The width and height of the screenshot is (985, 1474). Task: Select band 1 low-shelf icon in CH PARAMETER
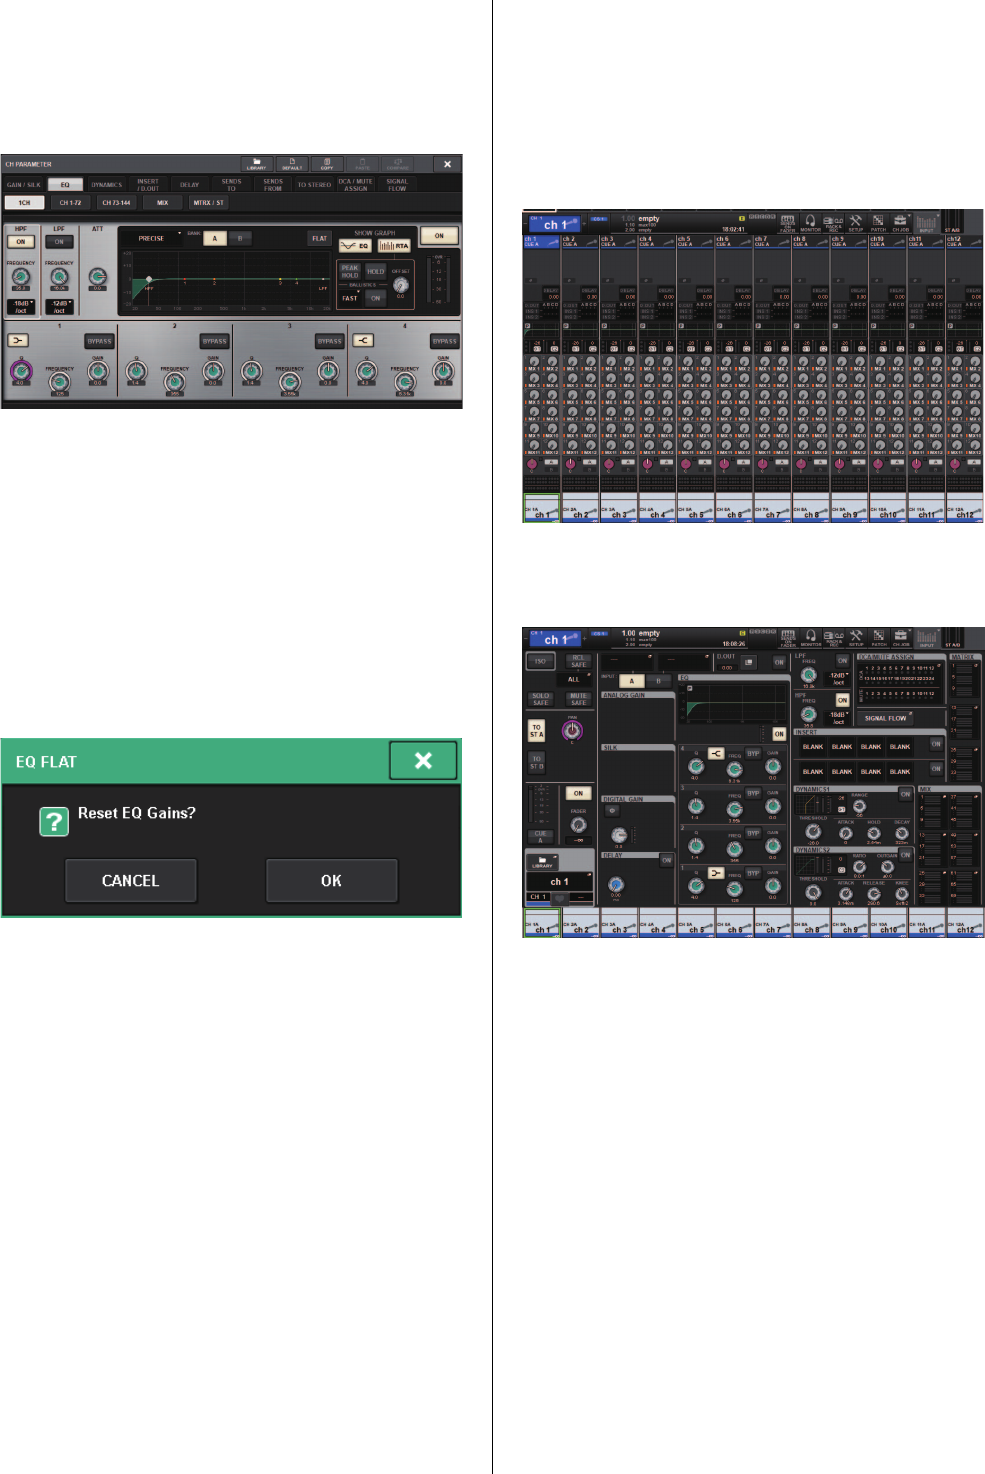18,340
